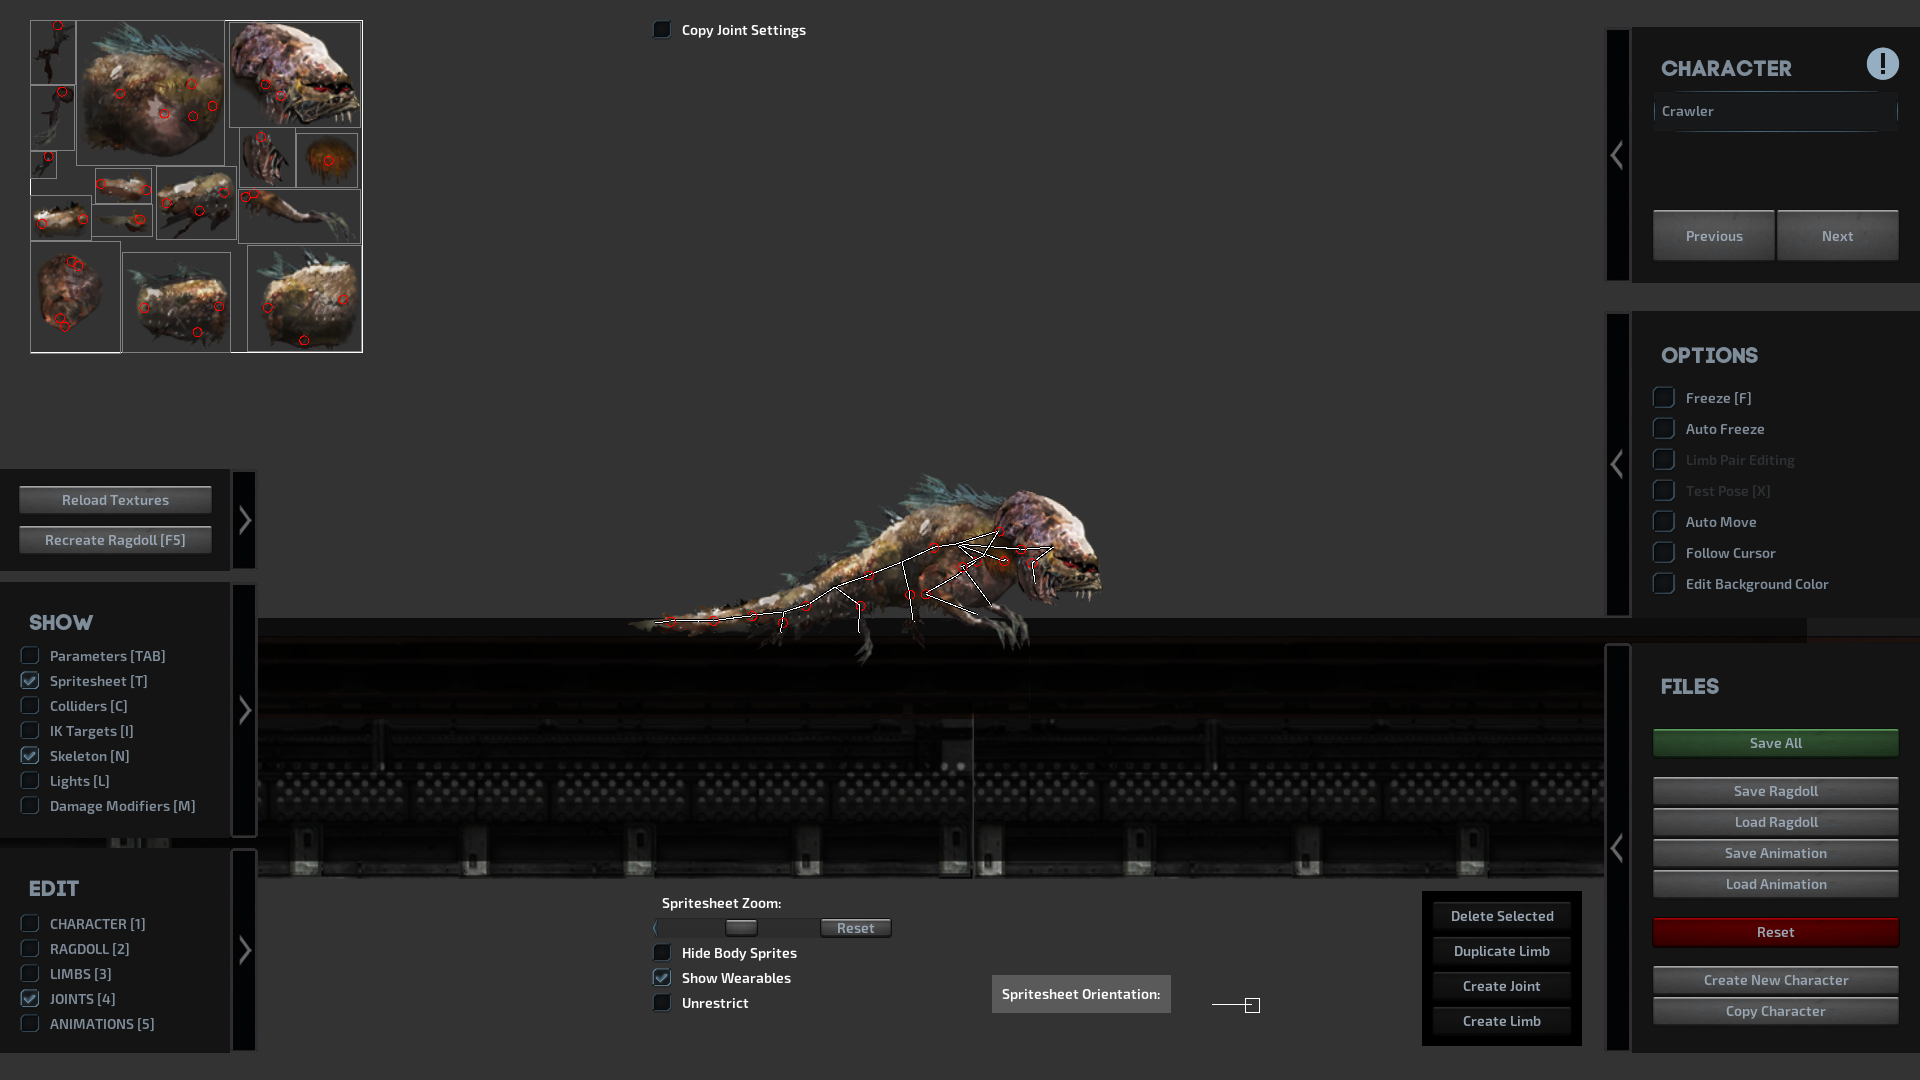Viewport: 1920px width, 1080px height.
Task: Switch edit mode to ANIMATIONS [5]
Action: (x=30, y=1024)
